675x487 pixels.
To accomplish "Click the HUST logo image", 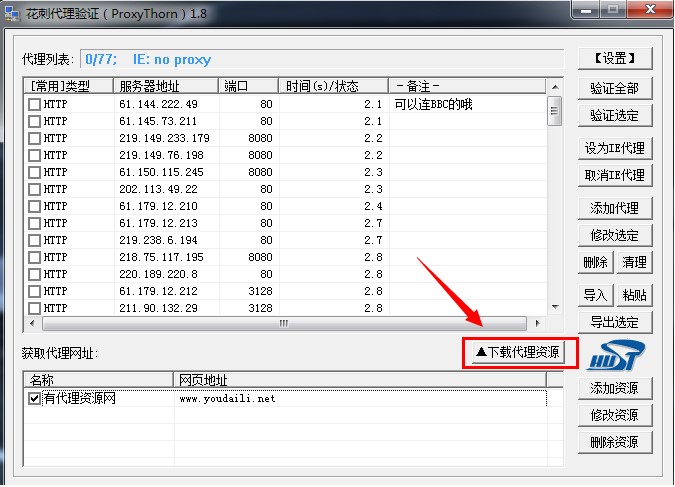I will (x=616, y=356).
